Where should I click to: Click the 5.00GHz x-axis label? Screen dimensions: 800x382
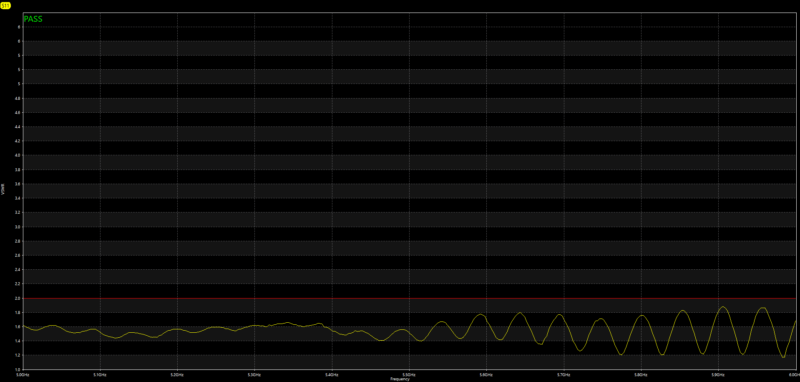[x=23, y=374]
